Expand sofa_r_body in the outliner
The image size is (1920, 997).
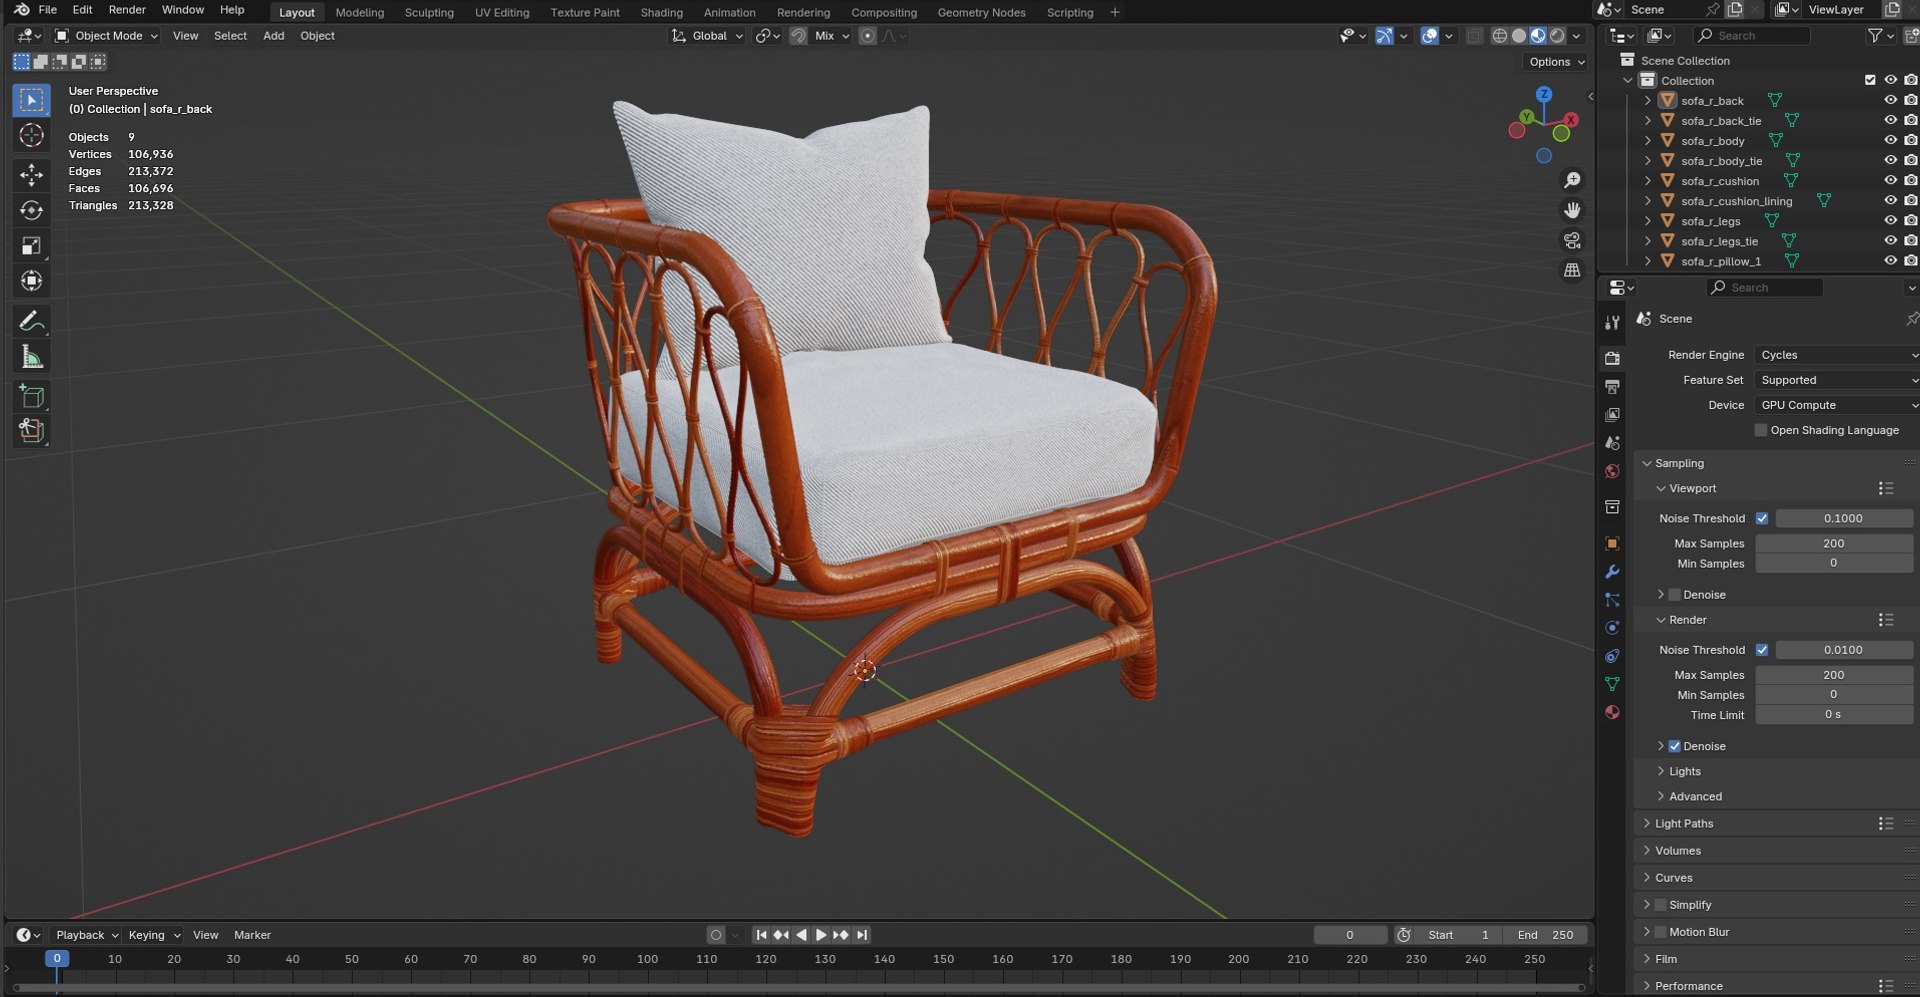pyautogui.click(x=1648, y=141)
